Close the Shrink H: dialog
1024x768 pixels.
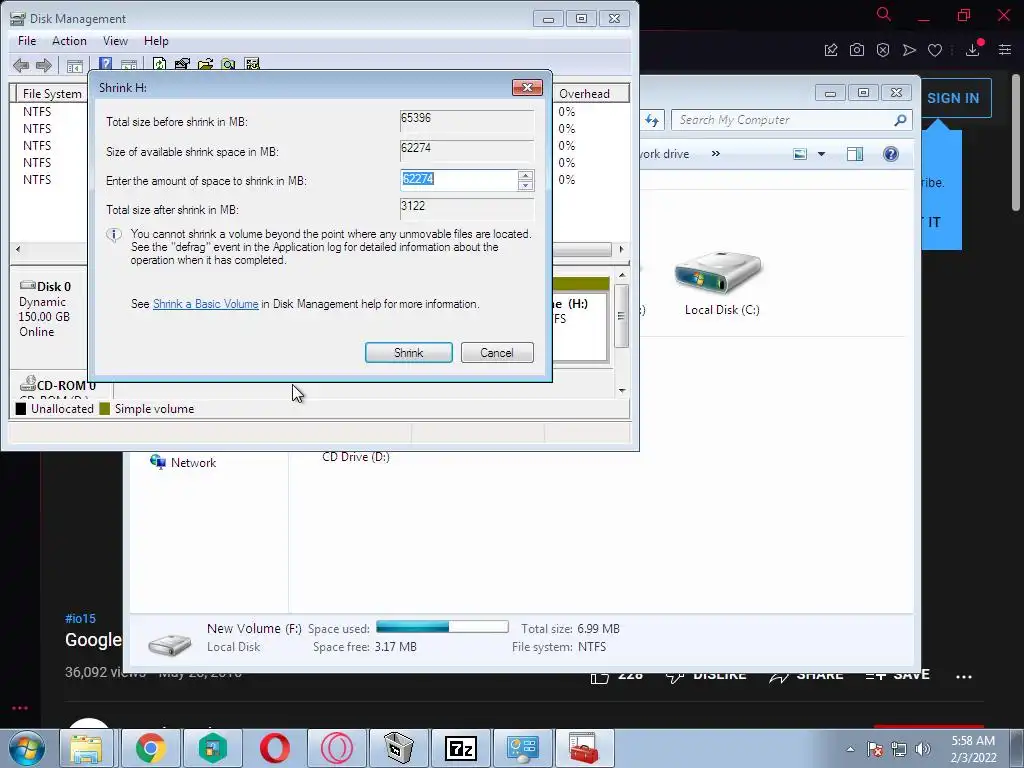click(x=528, y=87)
